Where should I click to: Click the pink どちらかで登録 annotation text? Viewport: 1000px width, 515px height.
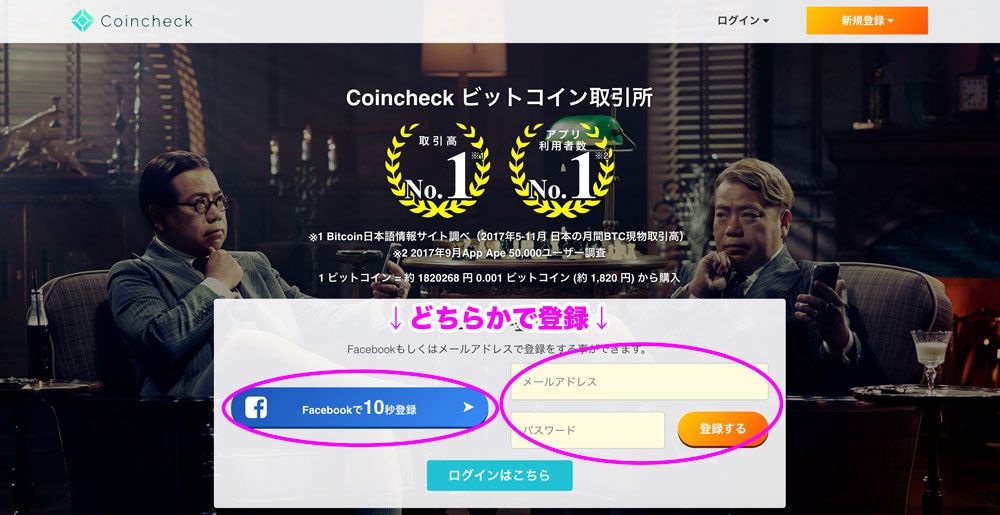(x=499, y=318)
